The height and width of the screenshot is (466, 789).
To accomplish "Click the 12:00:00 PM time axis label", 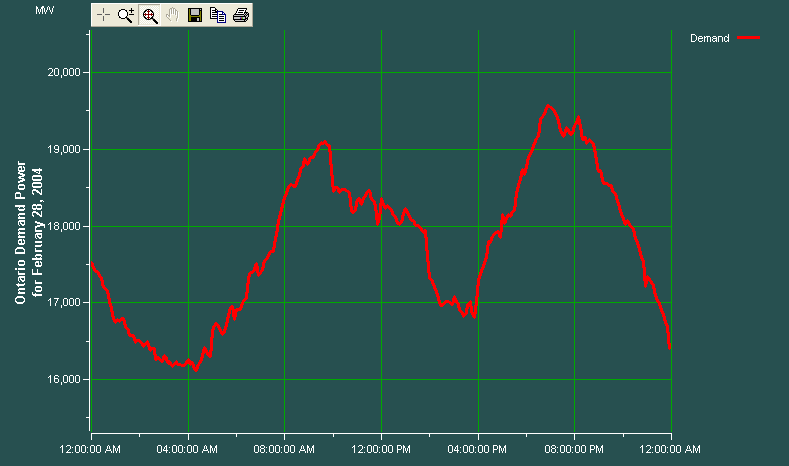I will click(381, 450).
